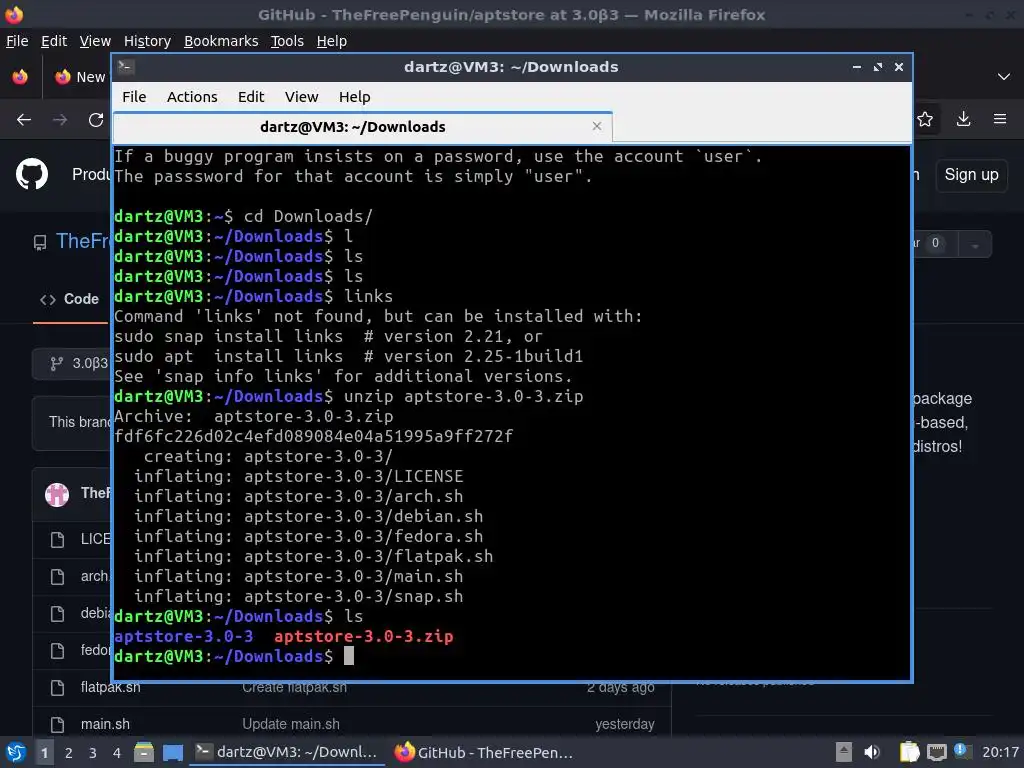1024x768 pixels.
Task: Click GitHub octocat logo
Action: [32, 174]
